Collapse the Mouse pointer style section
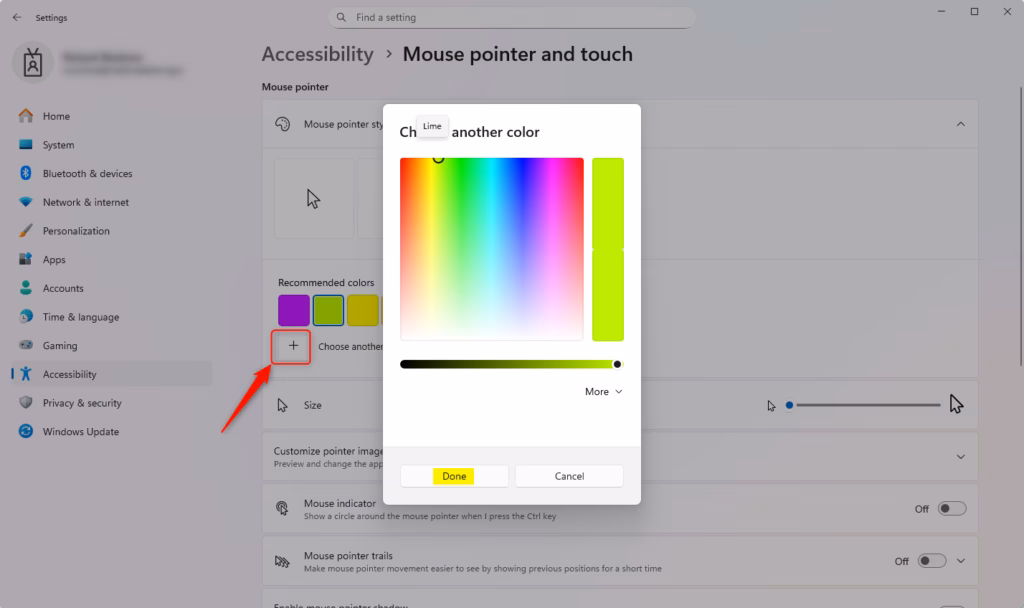Screen dimensions: 1024x608 tap(960, 124)
